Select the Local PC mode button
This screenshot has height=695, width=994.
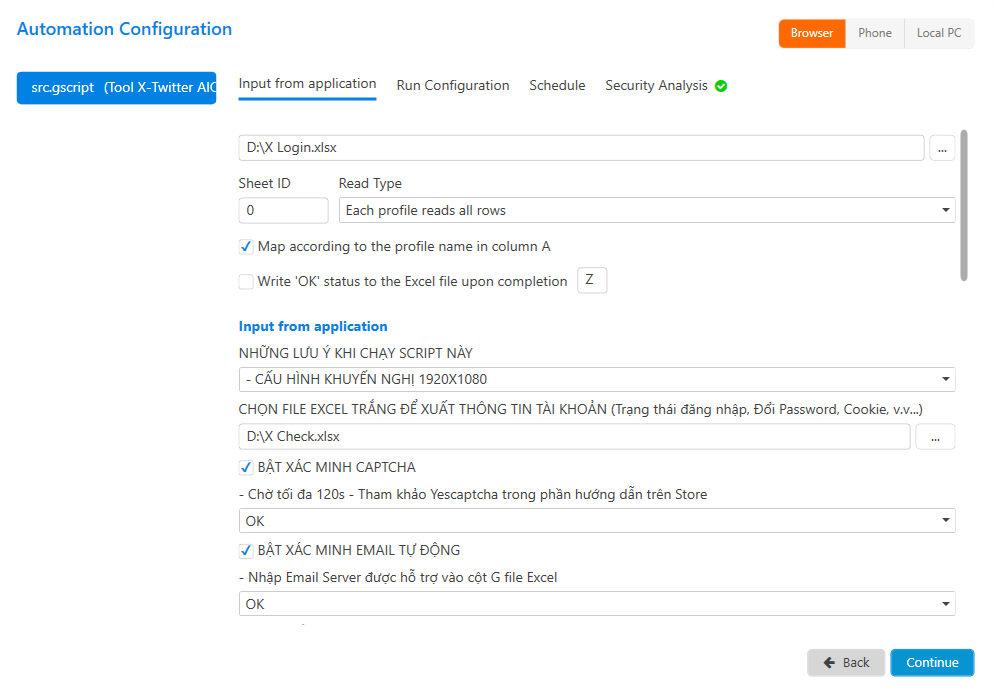938,33
